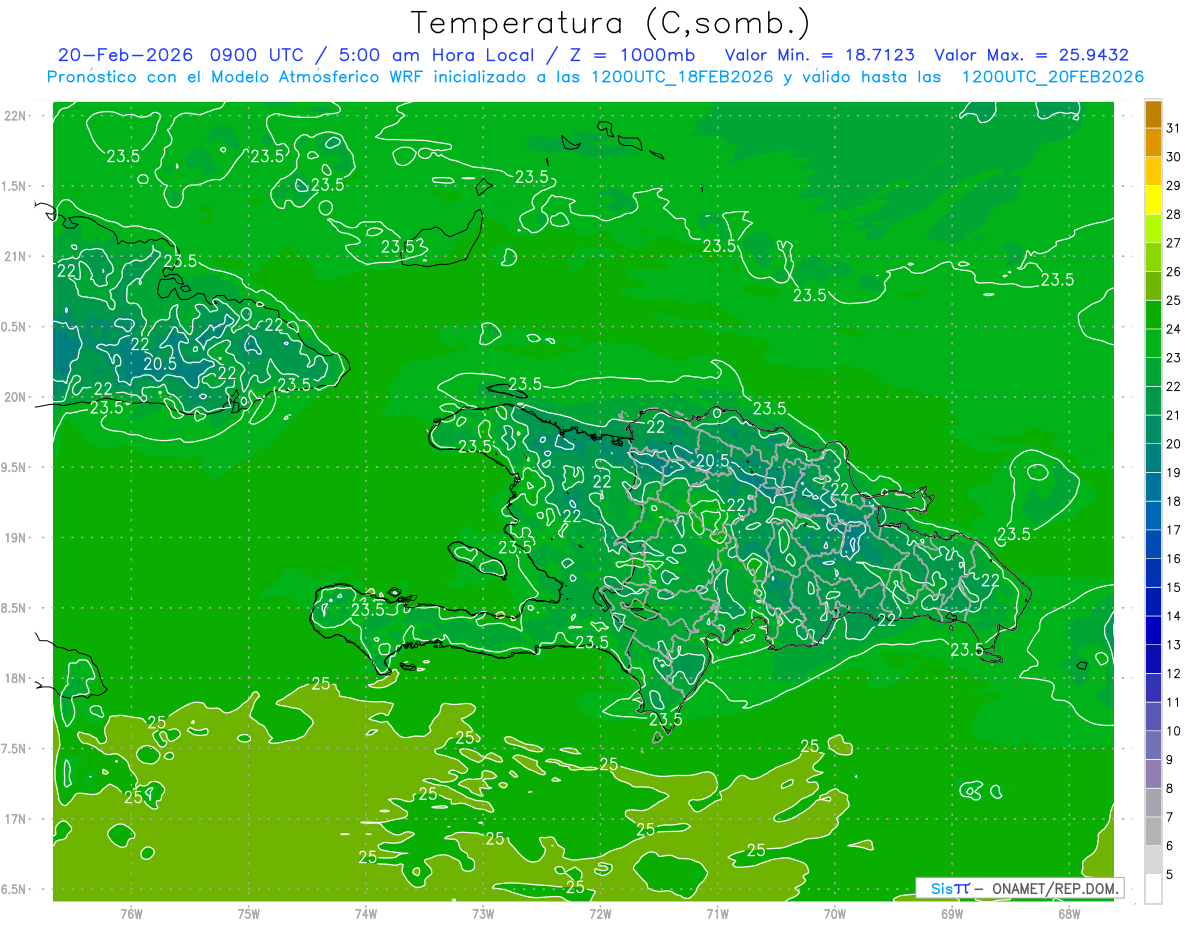Image resolution: width=1200 pixels, height=927 pixels.
Task: Click the '68W' longitude axis label
Action: point(1069,913)
